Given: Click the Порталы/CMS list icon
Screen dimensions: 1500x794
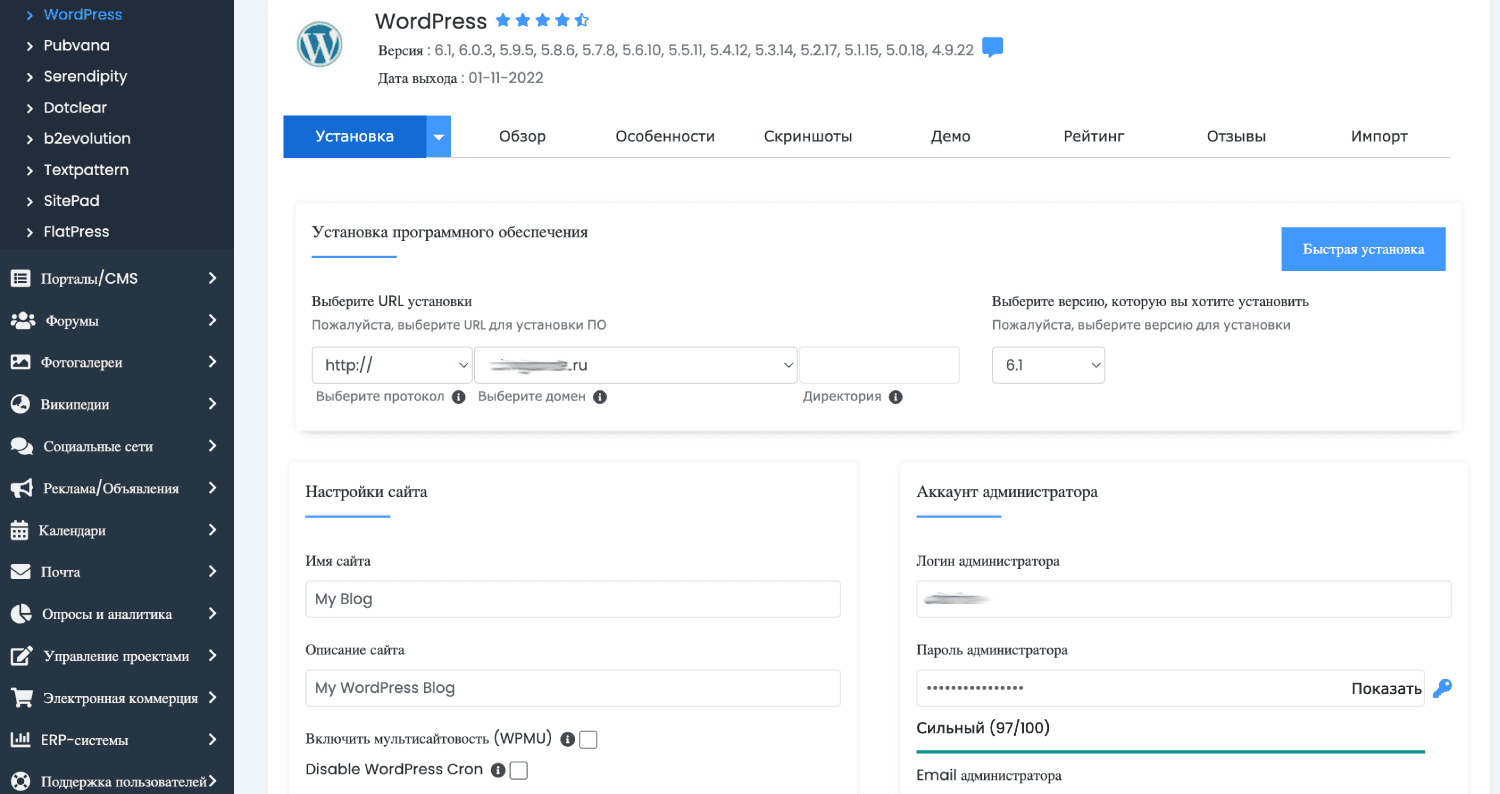Looking at the screenshot, I should coord(20,278).
